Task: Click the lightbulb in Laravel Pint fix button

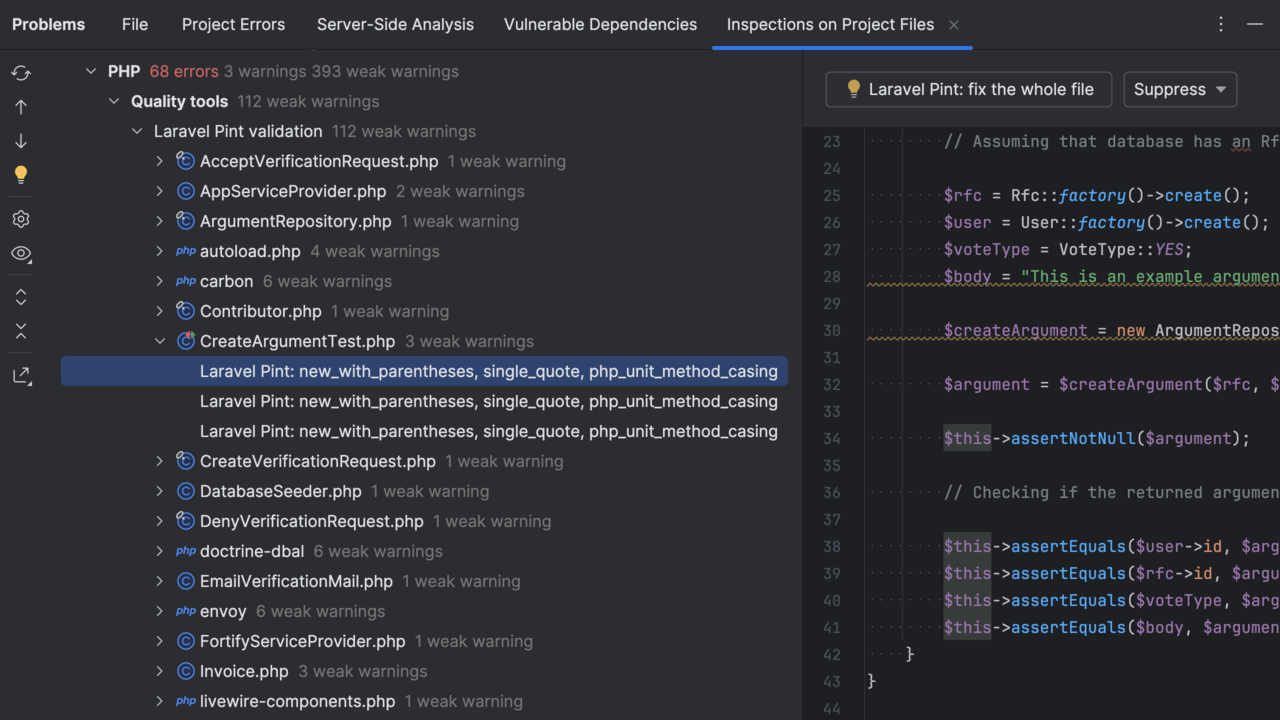Action: pos(853,89)
